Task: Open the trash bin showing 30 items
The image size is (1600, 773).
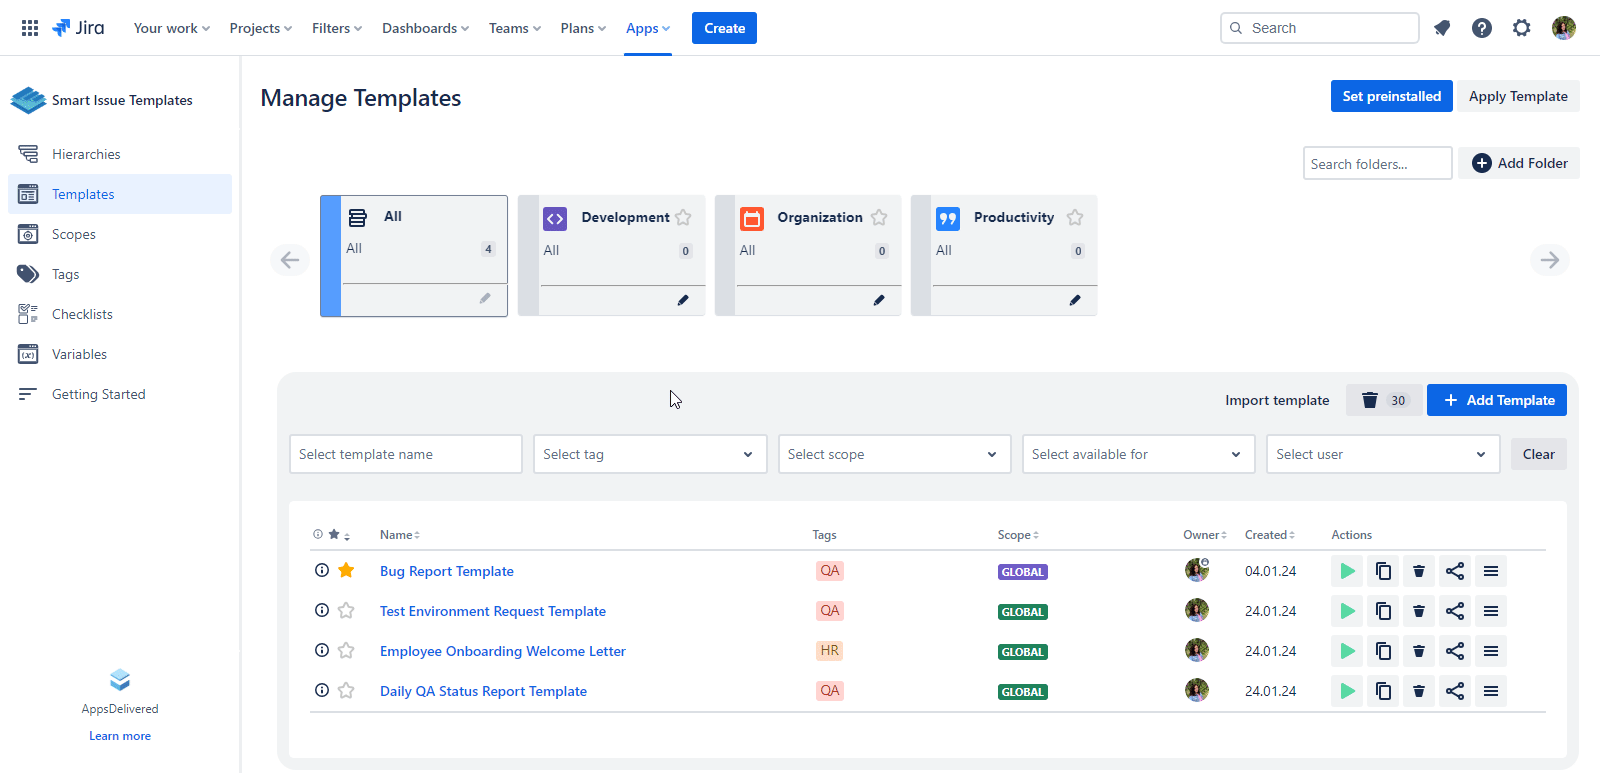Action: (x=1384, y=400)
